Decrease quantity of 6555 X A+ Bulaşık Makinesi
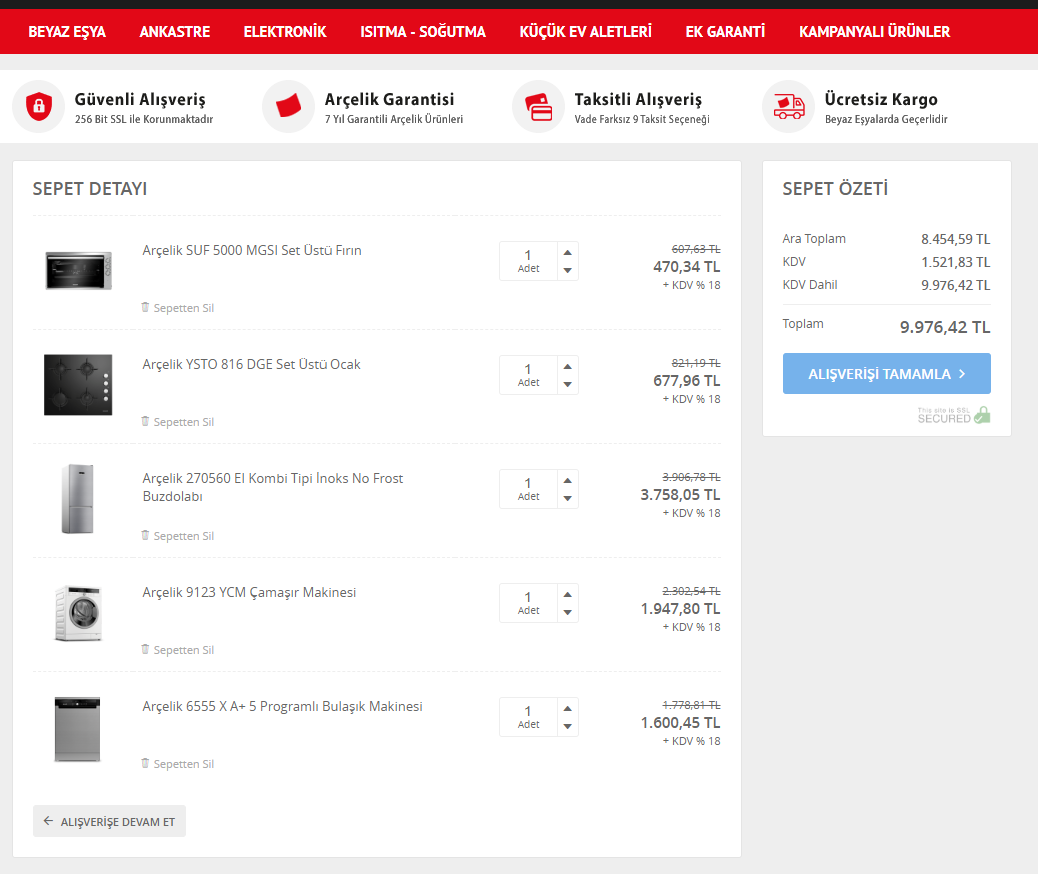 coord(567,726)
